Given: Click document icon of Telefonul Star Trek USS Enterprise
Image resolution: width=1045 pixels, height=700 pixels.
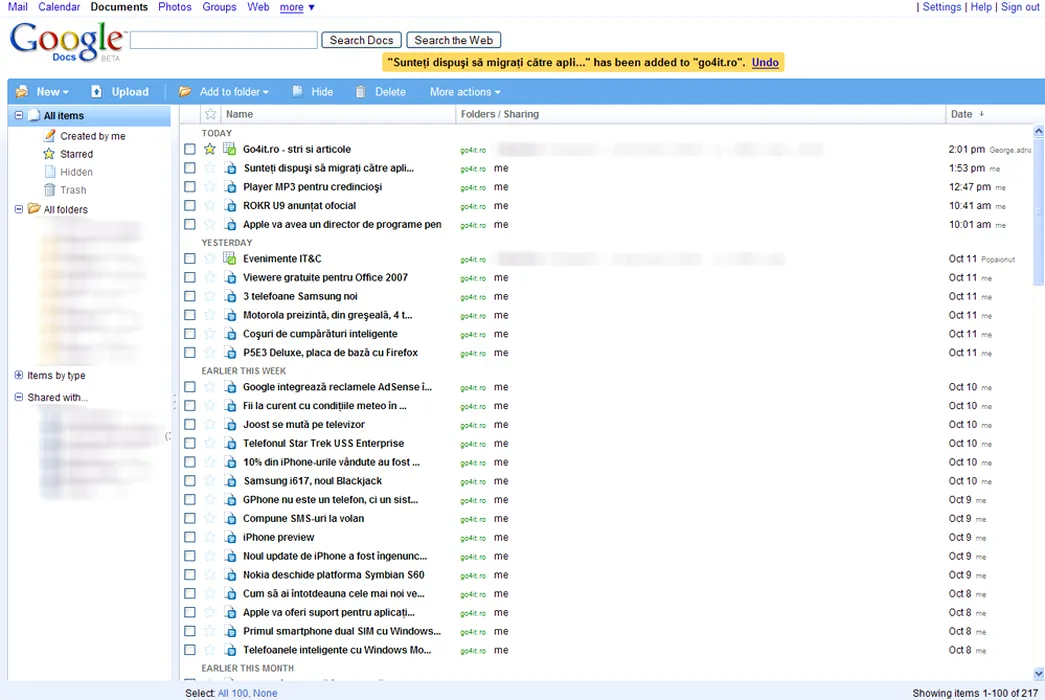Looking at the screenshot, I should coord(230,443).
